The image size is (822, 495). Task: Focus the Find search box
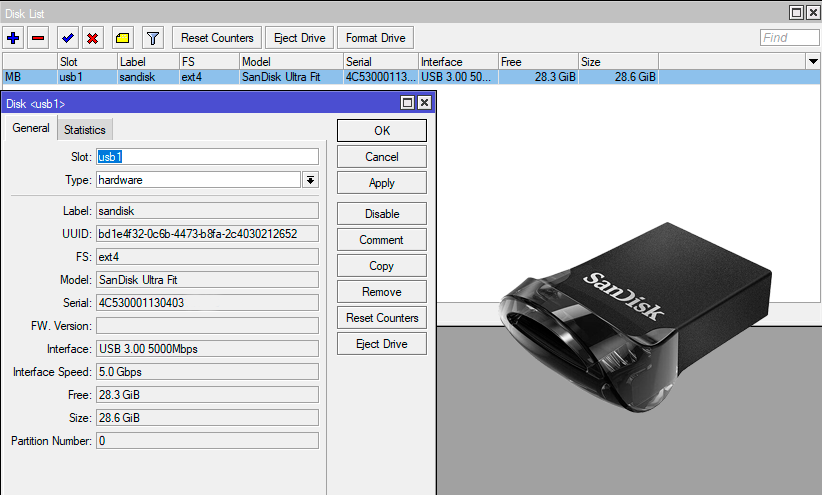click(789, 38)
